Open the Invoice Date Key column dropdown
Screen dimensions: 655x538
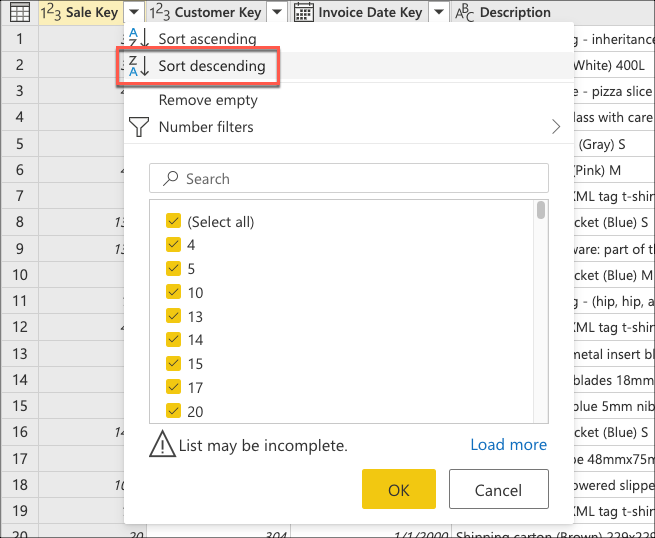pyautogui.click(x=439, y=12)
